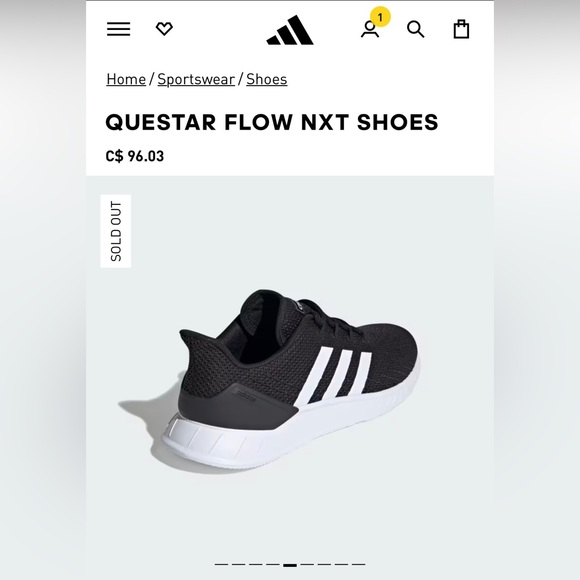580x580 pixels.
Task: Select the seventh image carousel indicator
Action: [x=324, y=564]
